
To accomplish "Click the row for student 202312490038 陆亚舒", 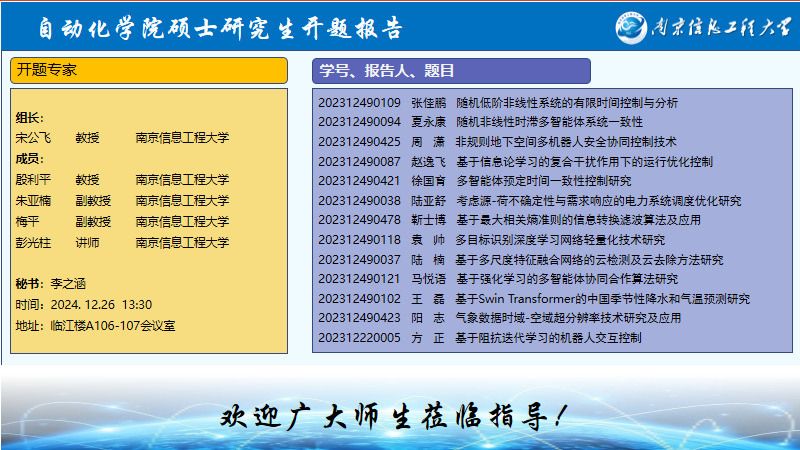I will (529, 200).
